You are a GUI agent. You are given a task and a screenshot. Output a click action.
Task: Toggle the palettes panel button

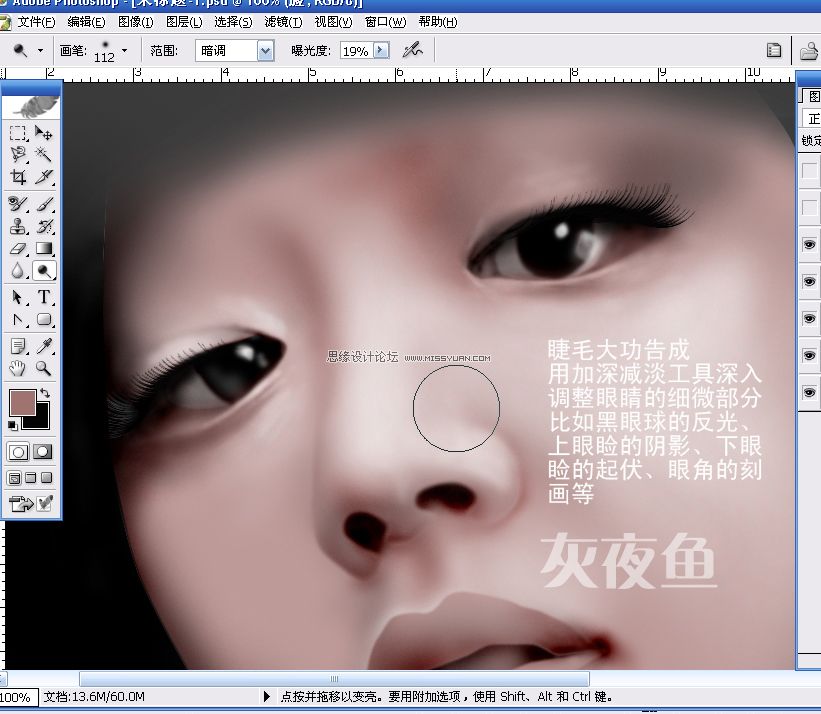click(x=773, y=50)
